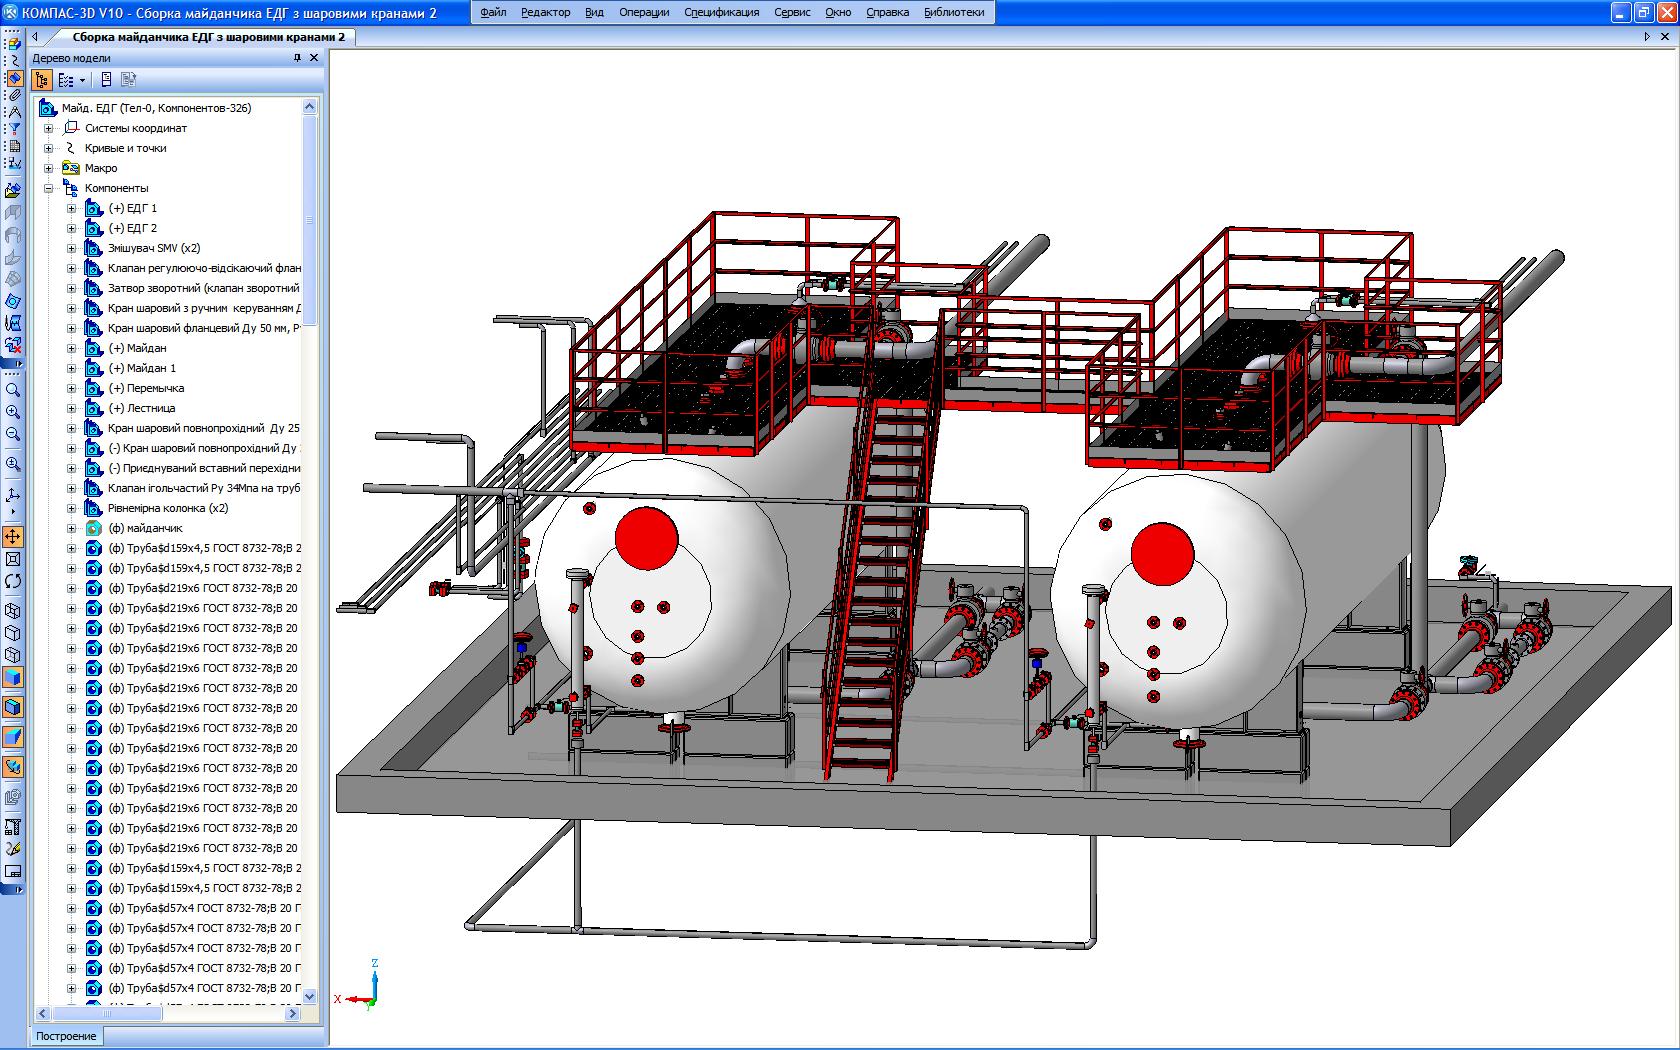
Task: Close the Derevo modeli panel
Action: [314, 58]
